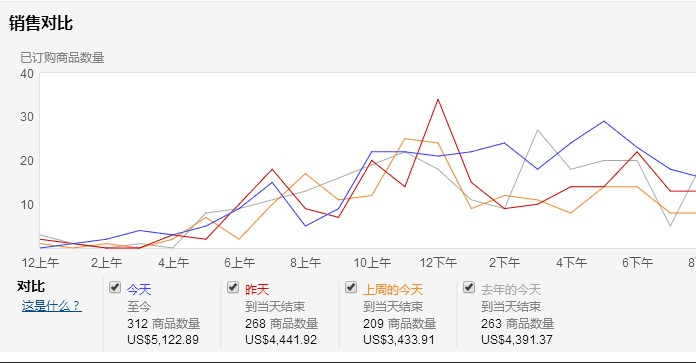
Task: Disable the 上周的今天 checkbox
Action: 351,287
